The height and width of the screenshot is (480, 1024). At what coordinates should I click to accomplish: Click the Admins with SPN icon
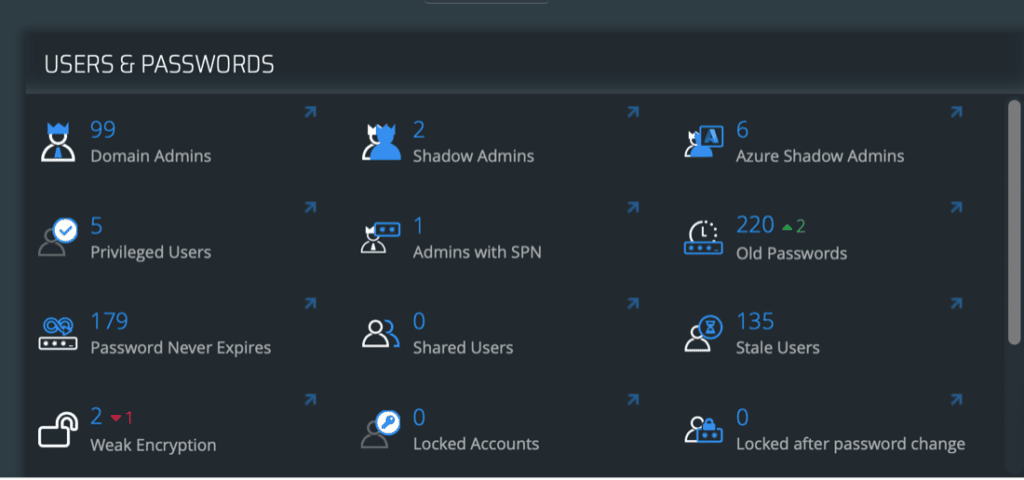pos(381,238)
